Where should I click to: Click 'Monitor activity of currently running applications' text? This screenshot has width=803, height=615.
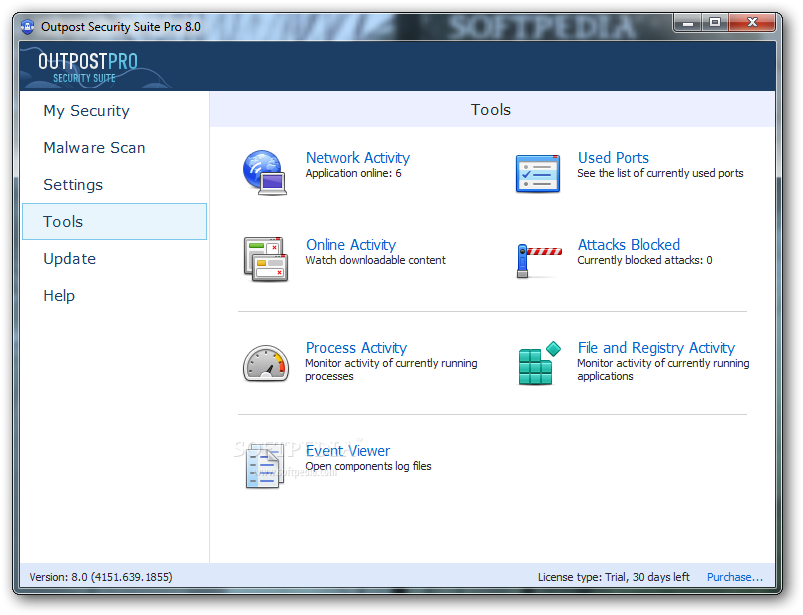tap(663, 370)
